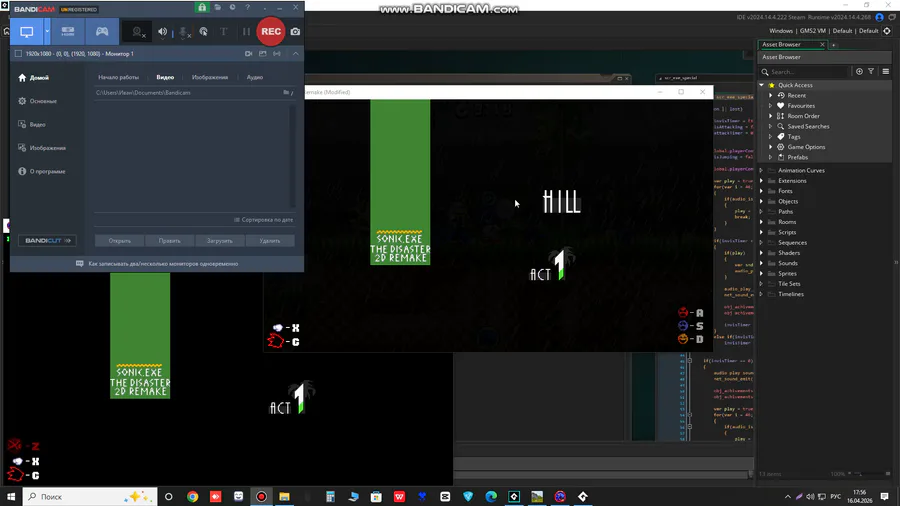Open Bandicam help question mark
This screenshot has height=506, width=900.
[247, 7]
